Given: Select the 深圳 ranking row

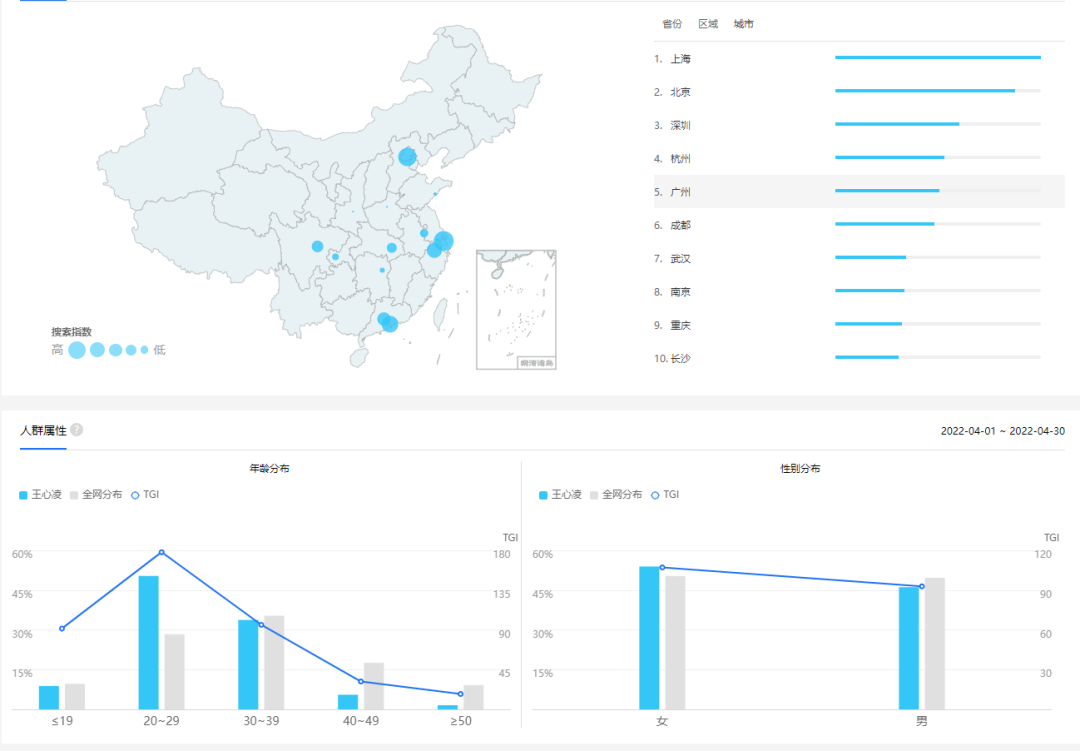Looking at the screenshot, I should pos(858,125).
